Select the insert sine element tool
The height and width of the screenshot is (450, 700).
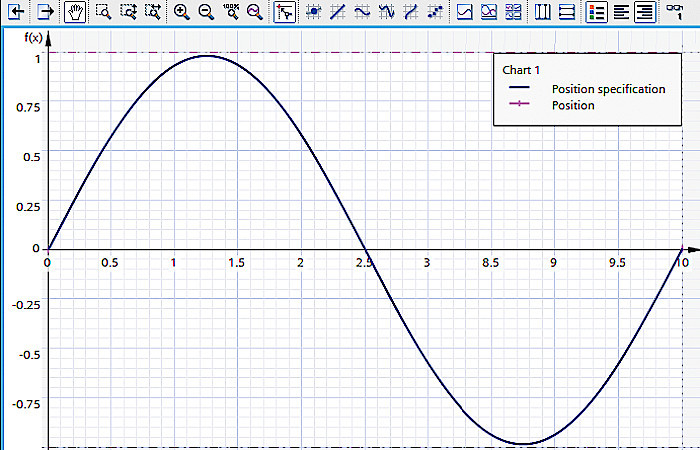(x=362, y=12)
